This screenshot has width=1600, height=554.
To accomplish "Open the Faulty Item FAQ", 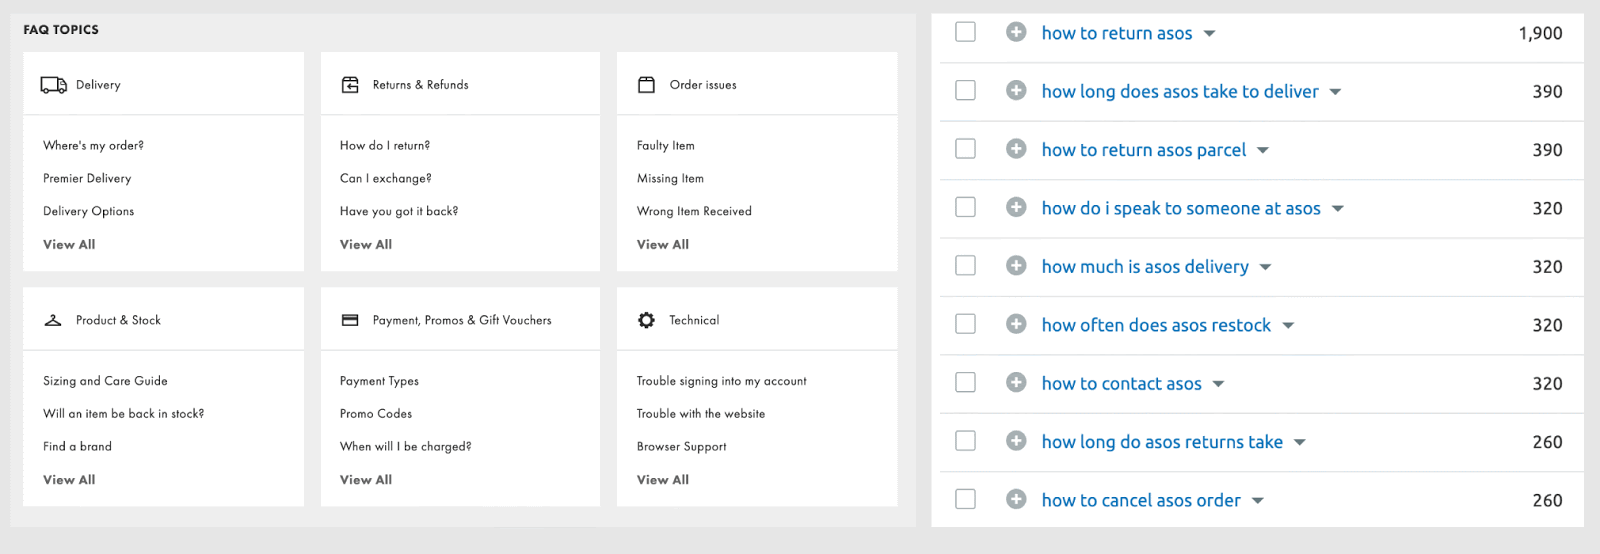I will coord(666,145).
